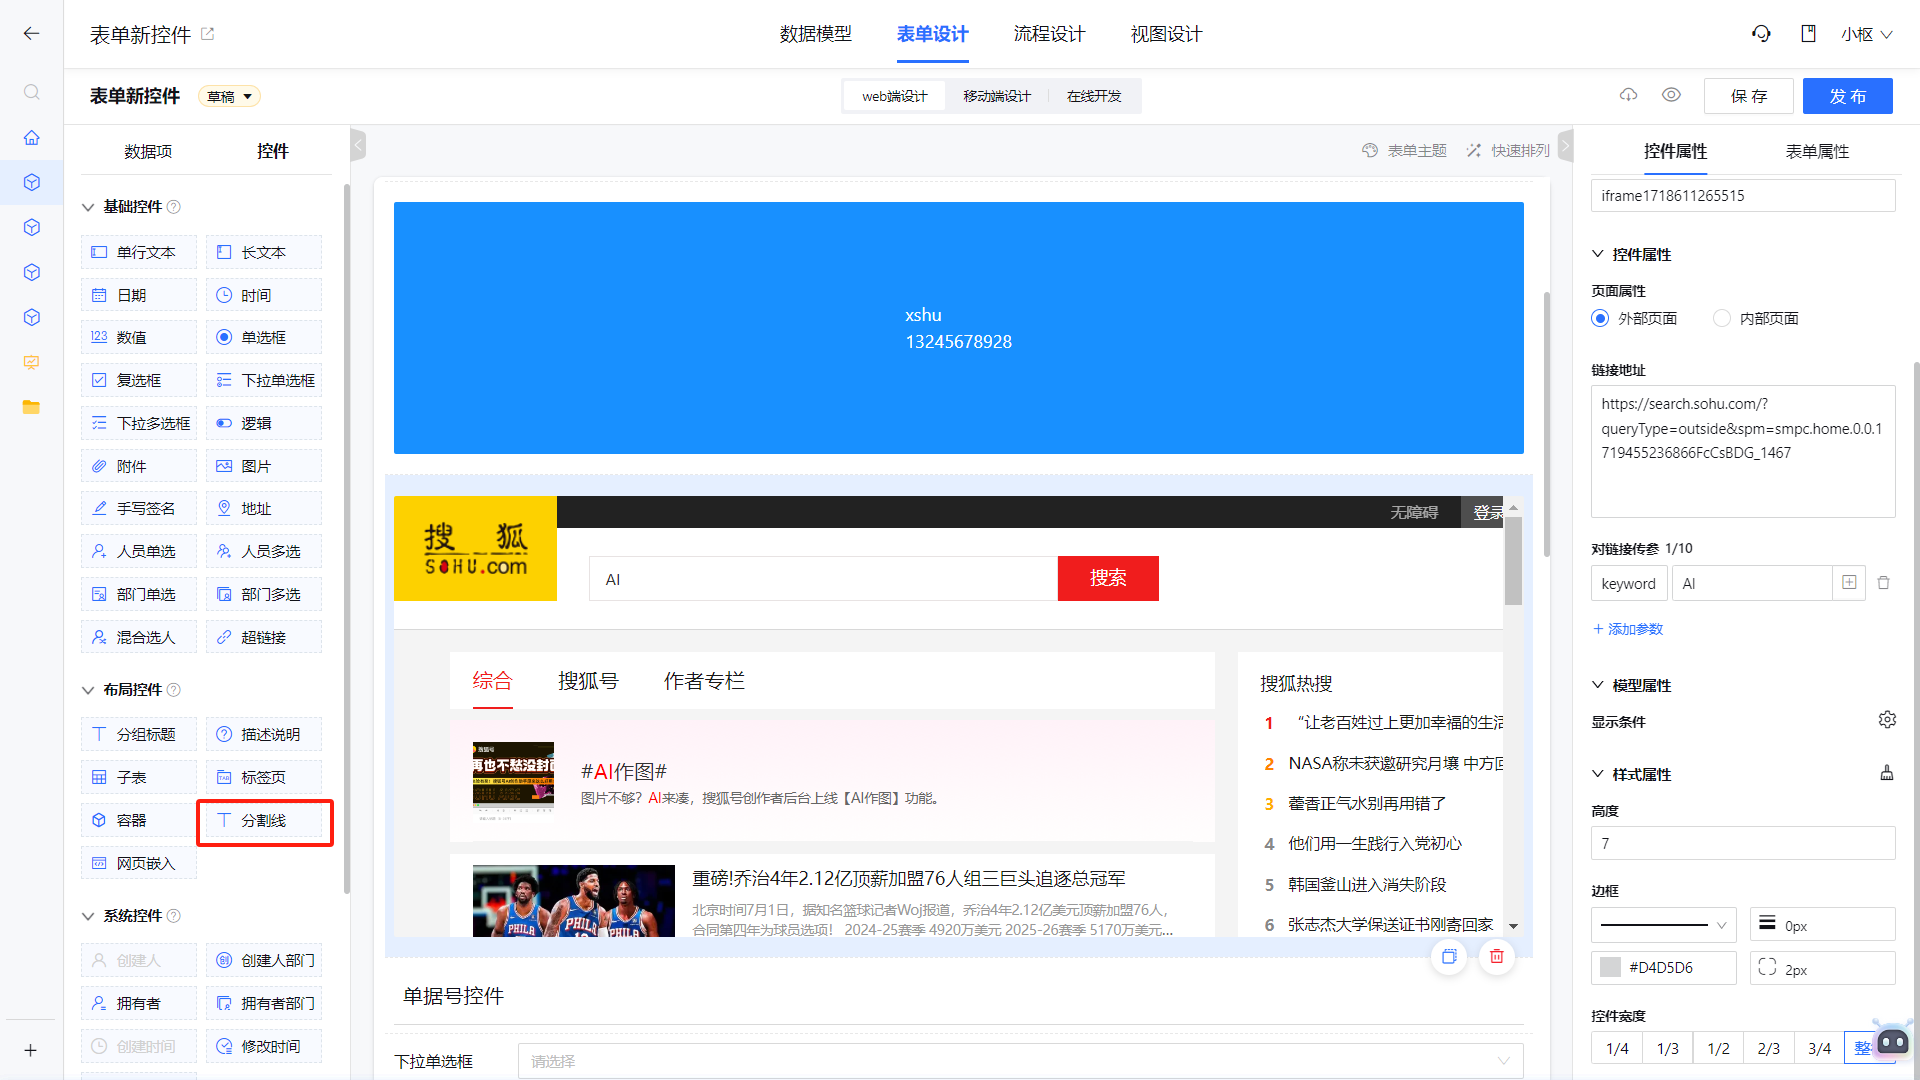Add the 子表 subtable control
1920x1080 pixels.
click(139, 778)
